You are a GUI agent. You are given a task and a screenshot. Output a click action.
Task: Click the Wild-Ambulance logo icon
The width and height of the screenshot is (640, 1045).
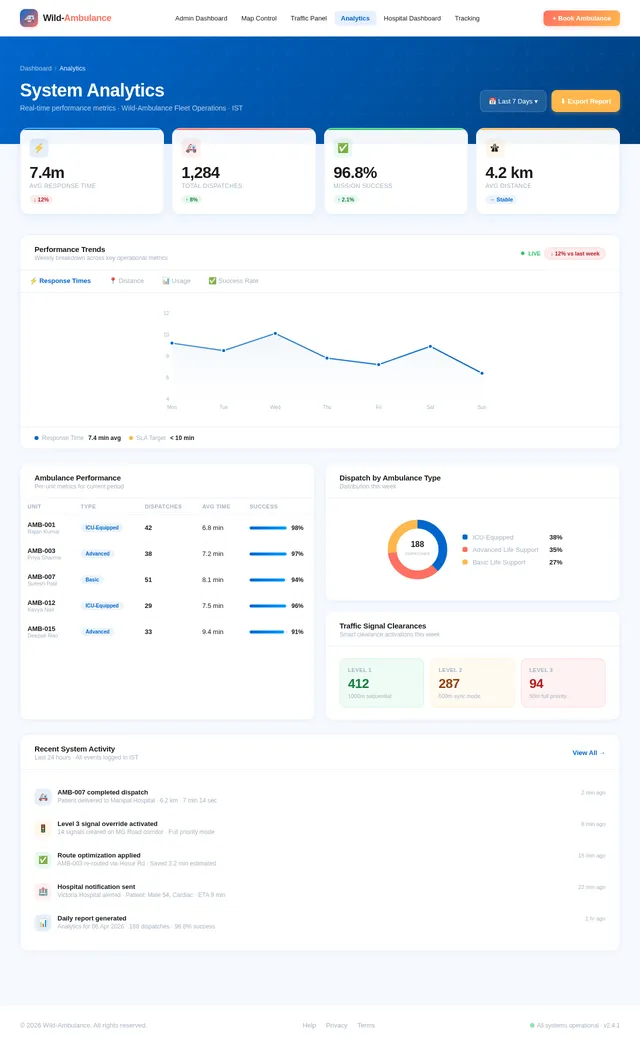29,18
